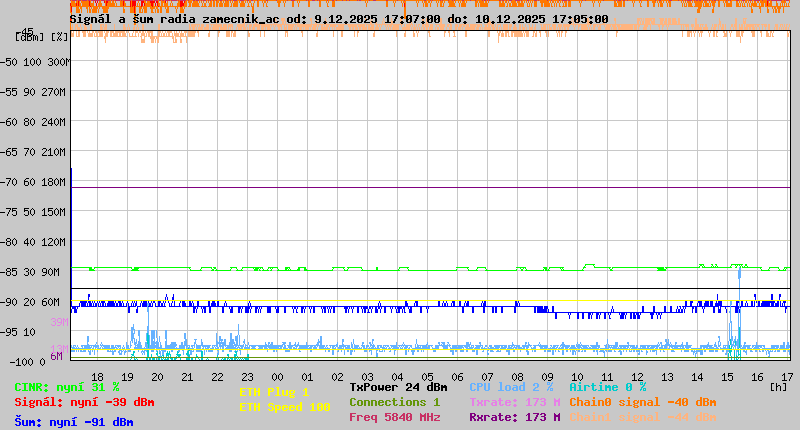Click the cyan Airtime 0 % label

tap(607, 387)
